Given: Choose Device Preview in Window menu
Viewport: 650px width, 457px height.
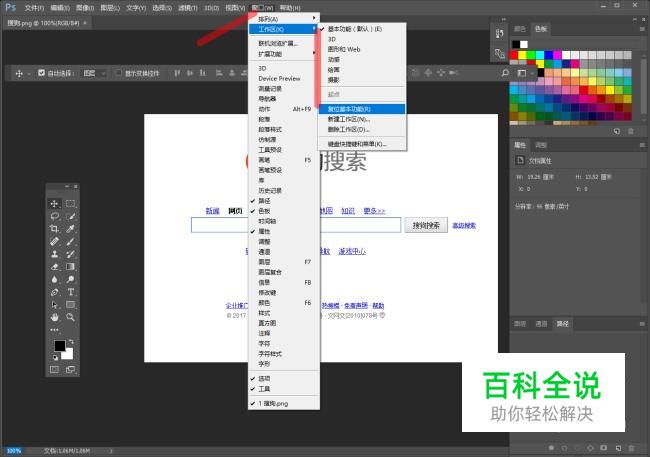Looking at the screenshot, I should [x=284, y=78].
